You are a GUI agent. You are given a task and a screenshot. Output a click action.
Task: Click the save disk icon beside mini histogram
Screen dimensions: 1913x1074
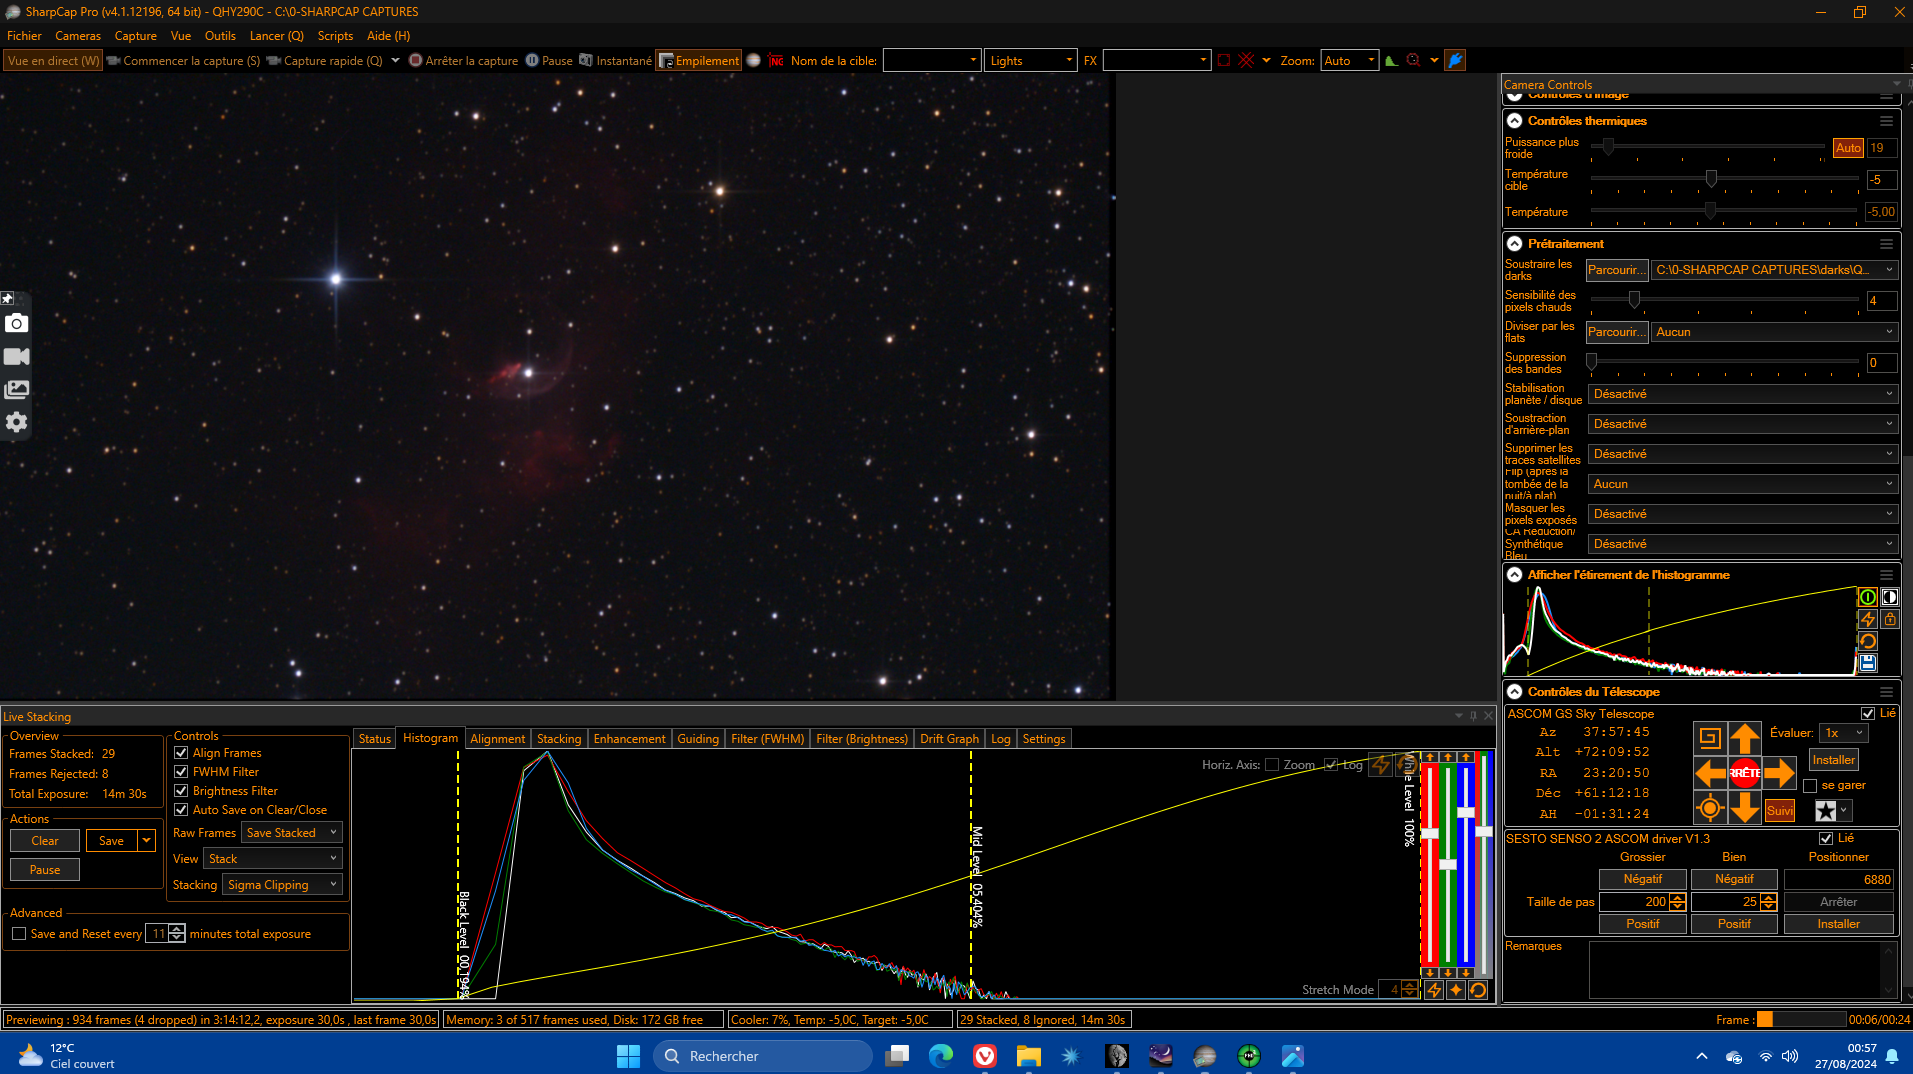coord(1867,663)
